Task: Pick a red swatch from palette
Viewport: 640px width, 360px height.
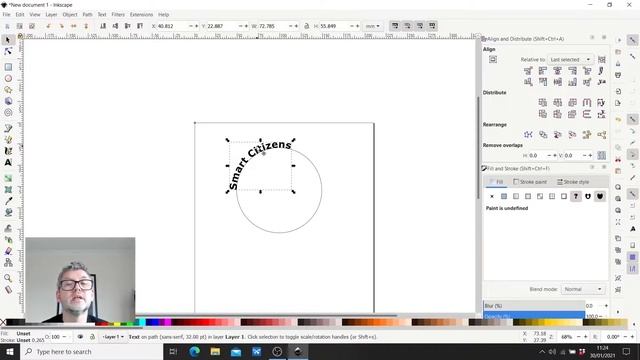Action: [204, 322]
